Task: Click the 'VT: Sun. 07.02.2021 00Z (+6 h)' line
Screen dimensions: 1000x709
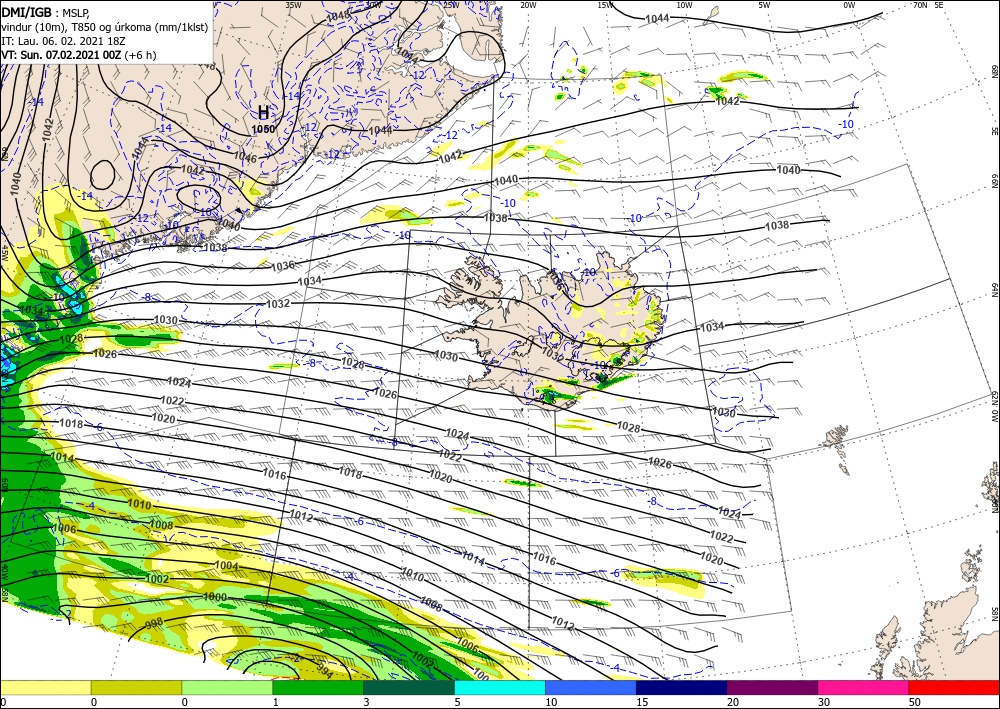Action: [78, 55]
